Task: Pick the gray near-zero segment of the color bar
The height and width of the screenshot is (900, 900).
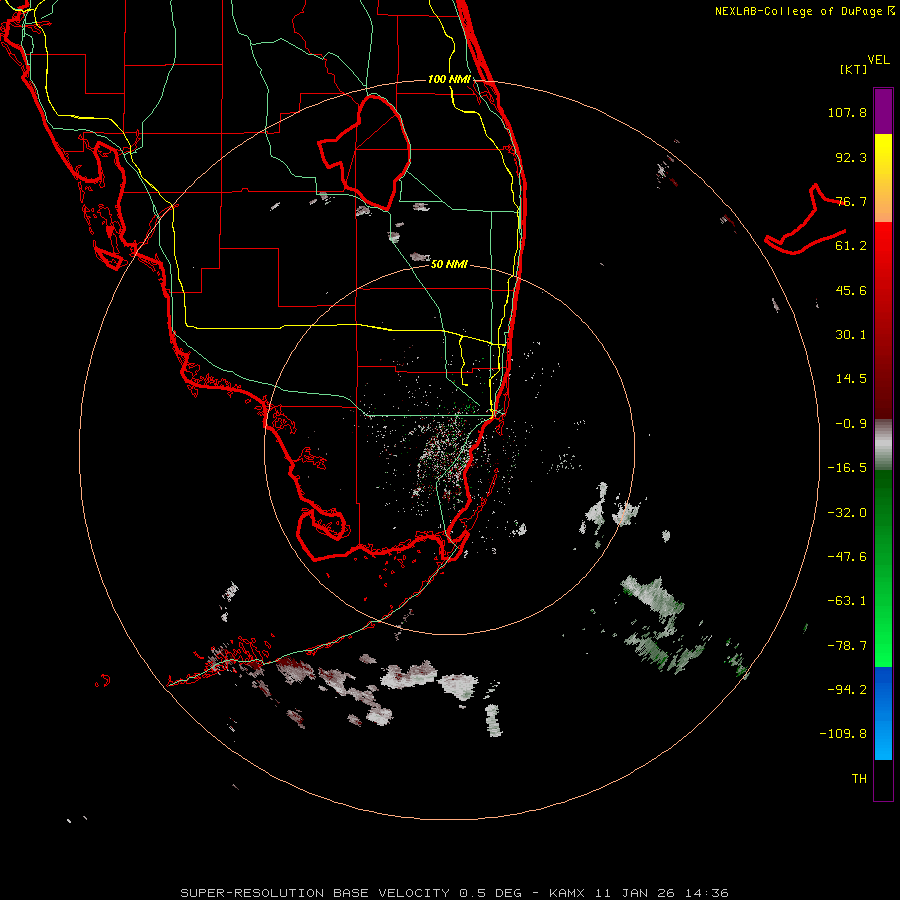Action: click(883, 443)
